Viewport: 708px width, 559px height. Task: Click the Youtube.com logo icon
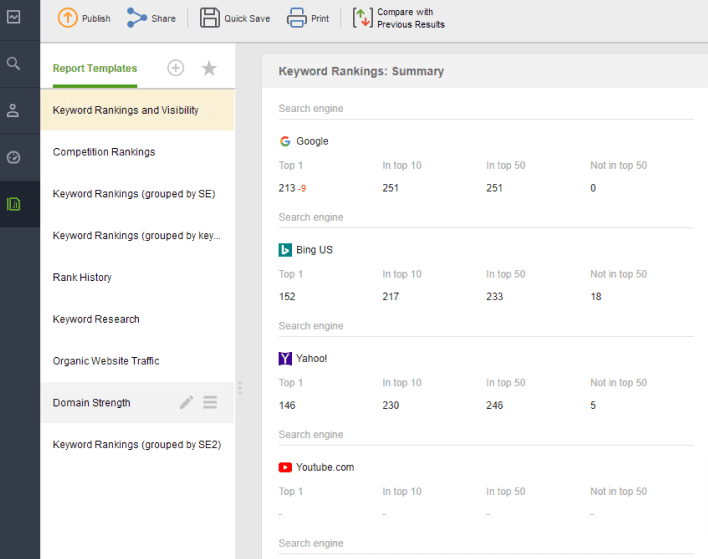[285, 467]
